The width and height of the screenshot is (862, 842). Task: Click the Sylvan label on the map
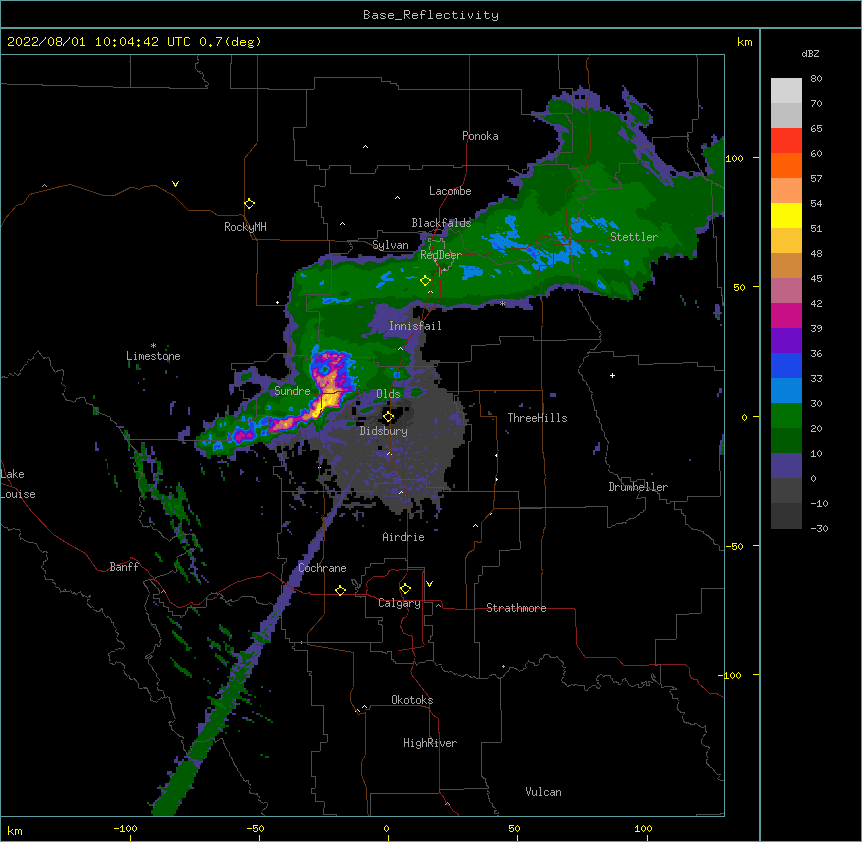(x=390, y=245)
